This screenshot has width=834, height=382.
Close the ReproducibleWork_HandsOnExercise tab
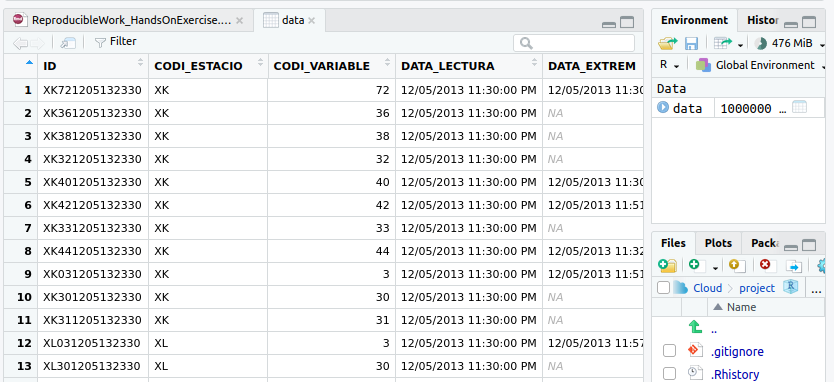239,21
